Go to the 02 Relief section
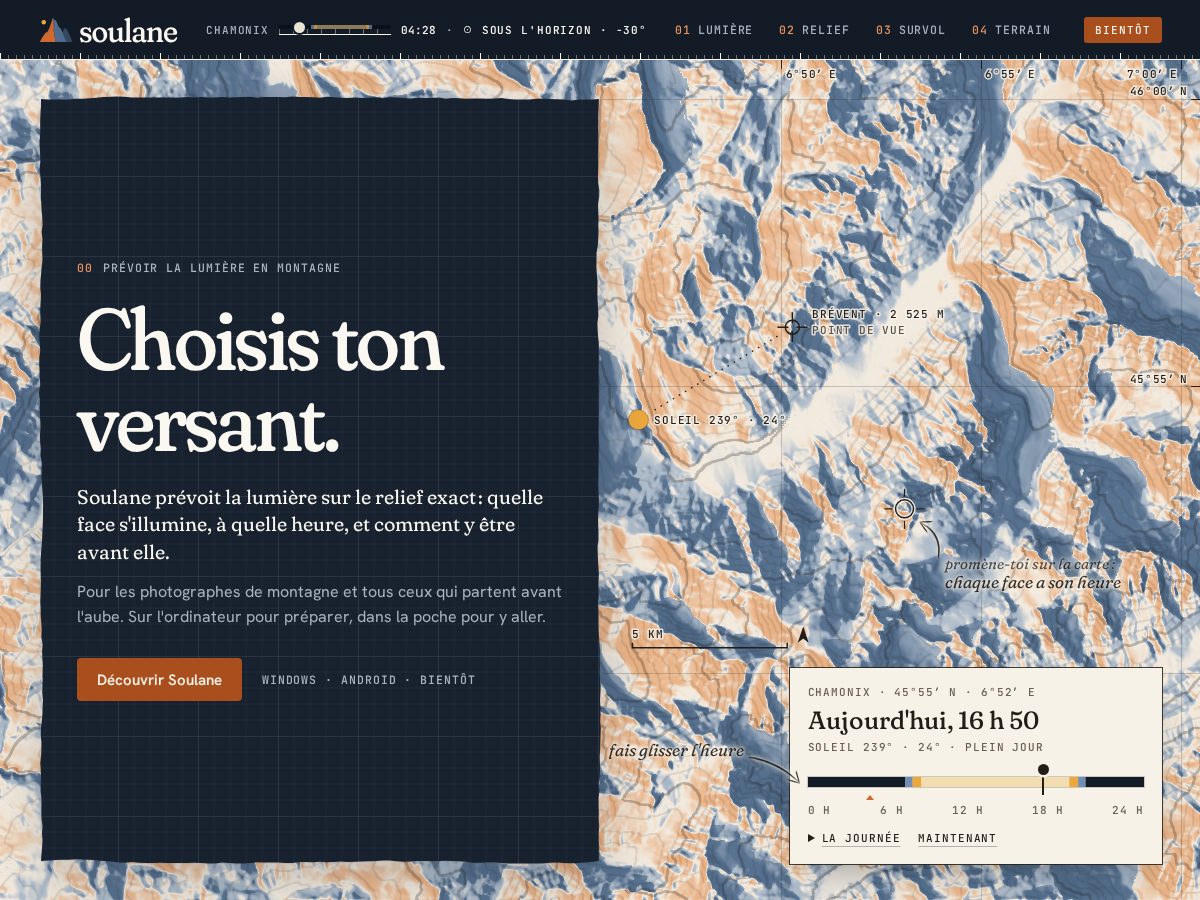The height and width of the screenshot is (900, 1200). pos(814,30)
